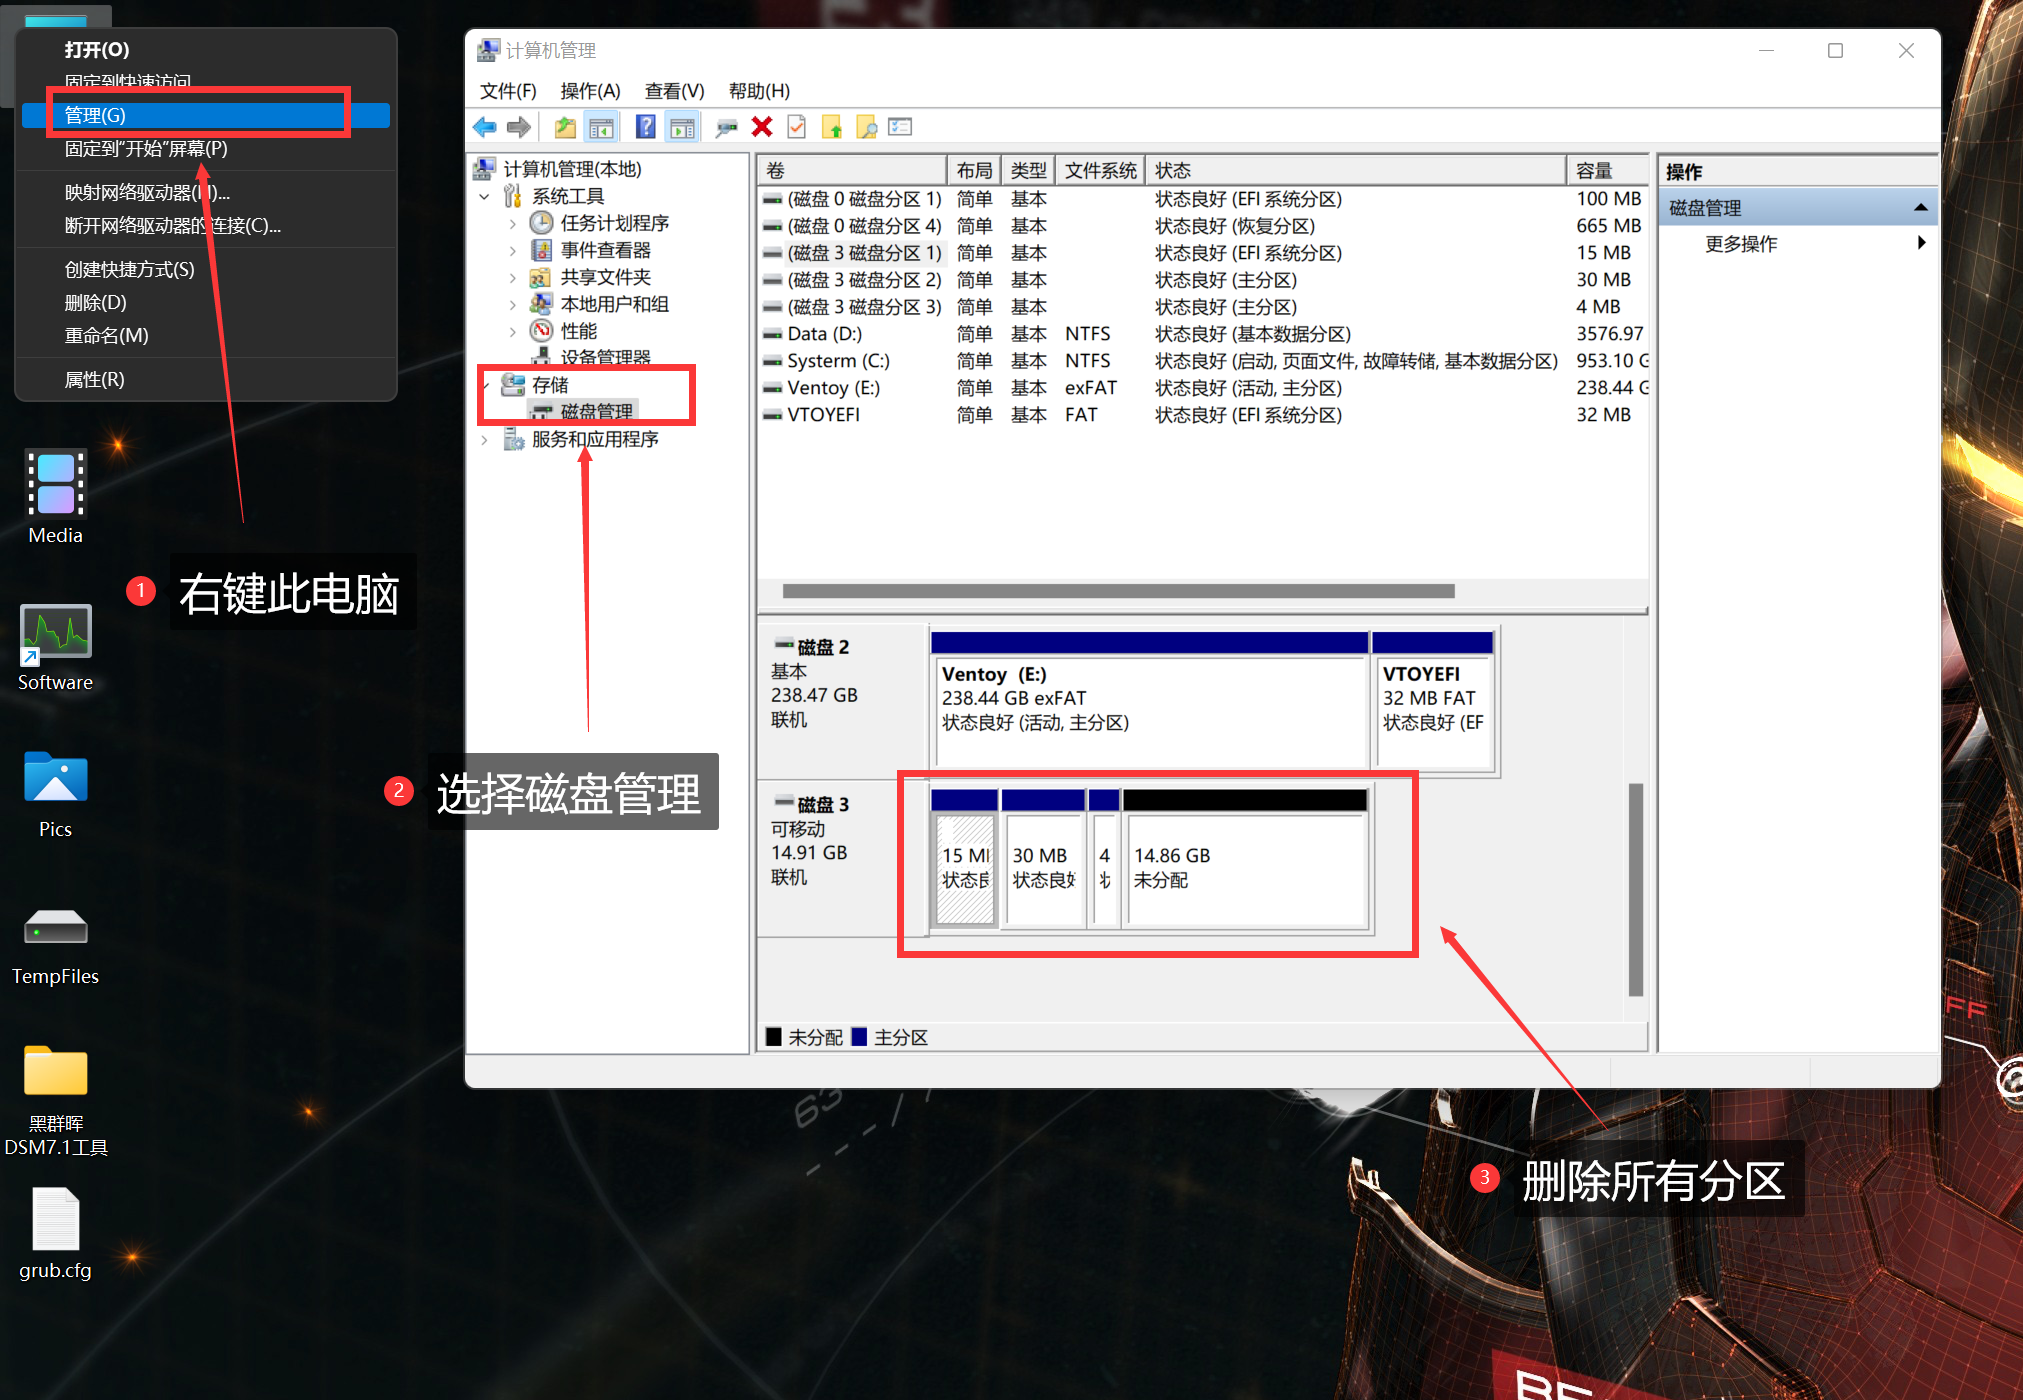Select 磁盘管理 in the storage tree
Image resolution: width=2023 pixels, height=1400 pixels.
pos(596,411)
